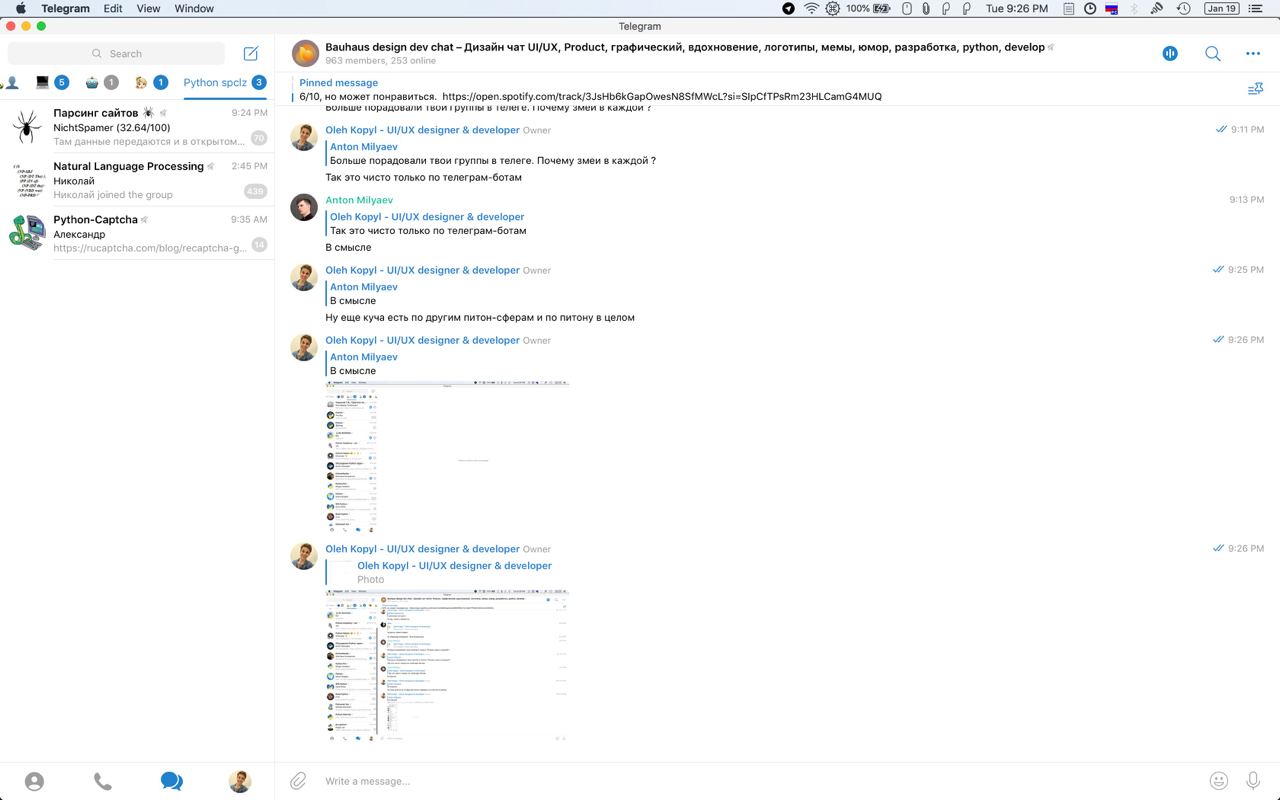
Task: Click quoted reply 'Больше порадовали твои группы'
Action: (x=492, y=154)
